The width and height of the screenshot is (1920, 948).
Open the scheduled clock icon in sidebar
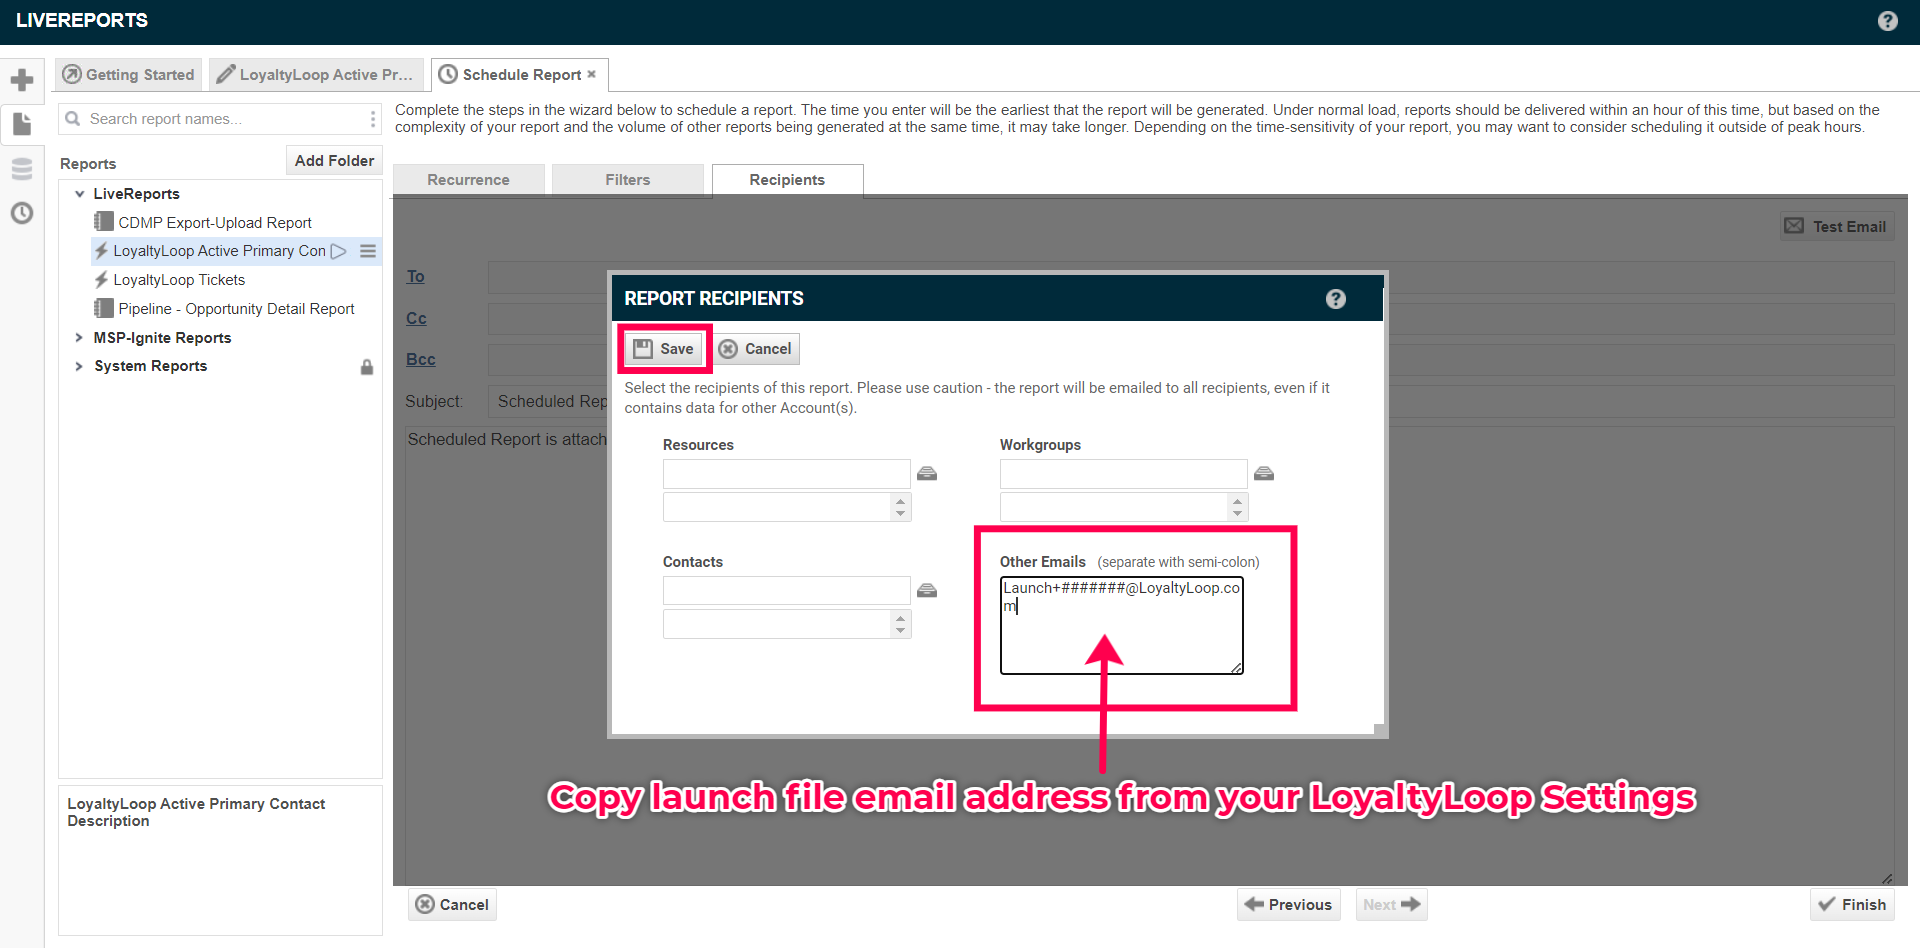(22, 213)
